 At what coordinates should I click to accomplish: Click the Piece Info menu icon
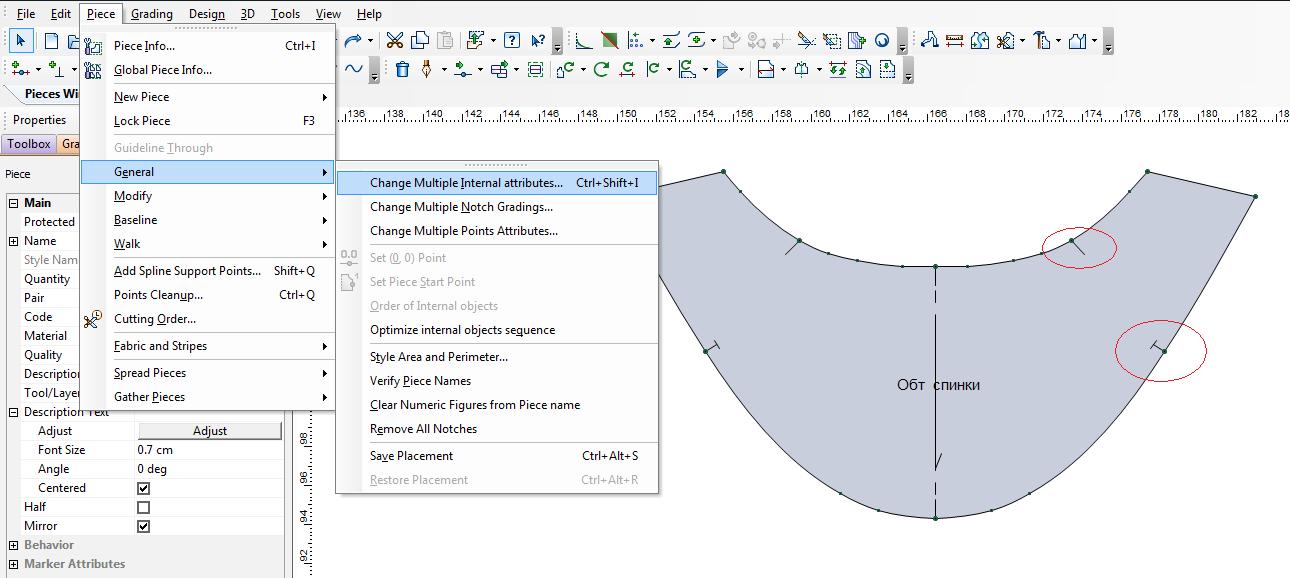(x=93, y=45)
